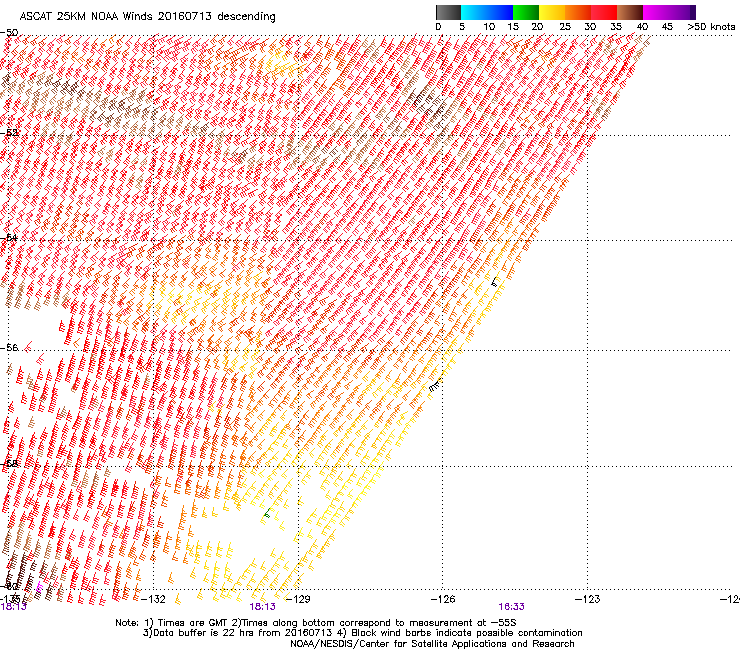This screenshot has height=650, width=740.
Task: Click the NOAA/NESDIS credit line
Action: [432, 644]
